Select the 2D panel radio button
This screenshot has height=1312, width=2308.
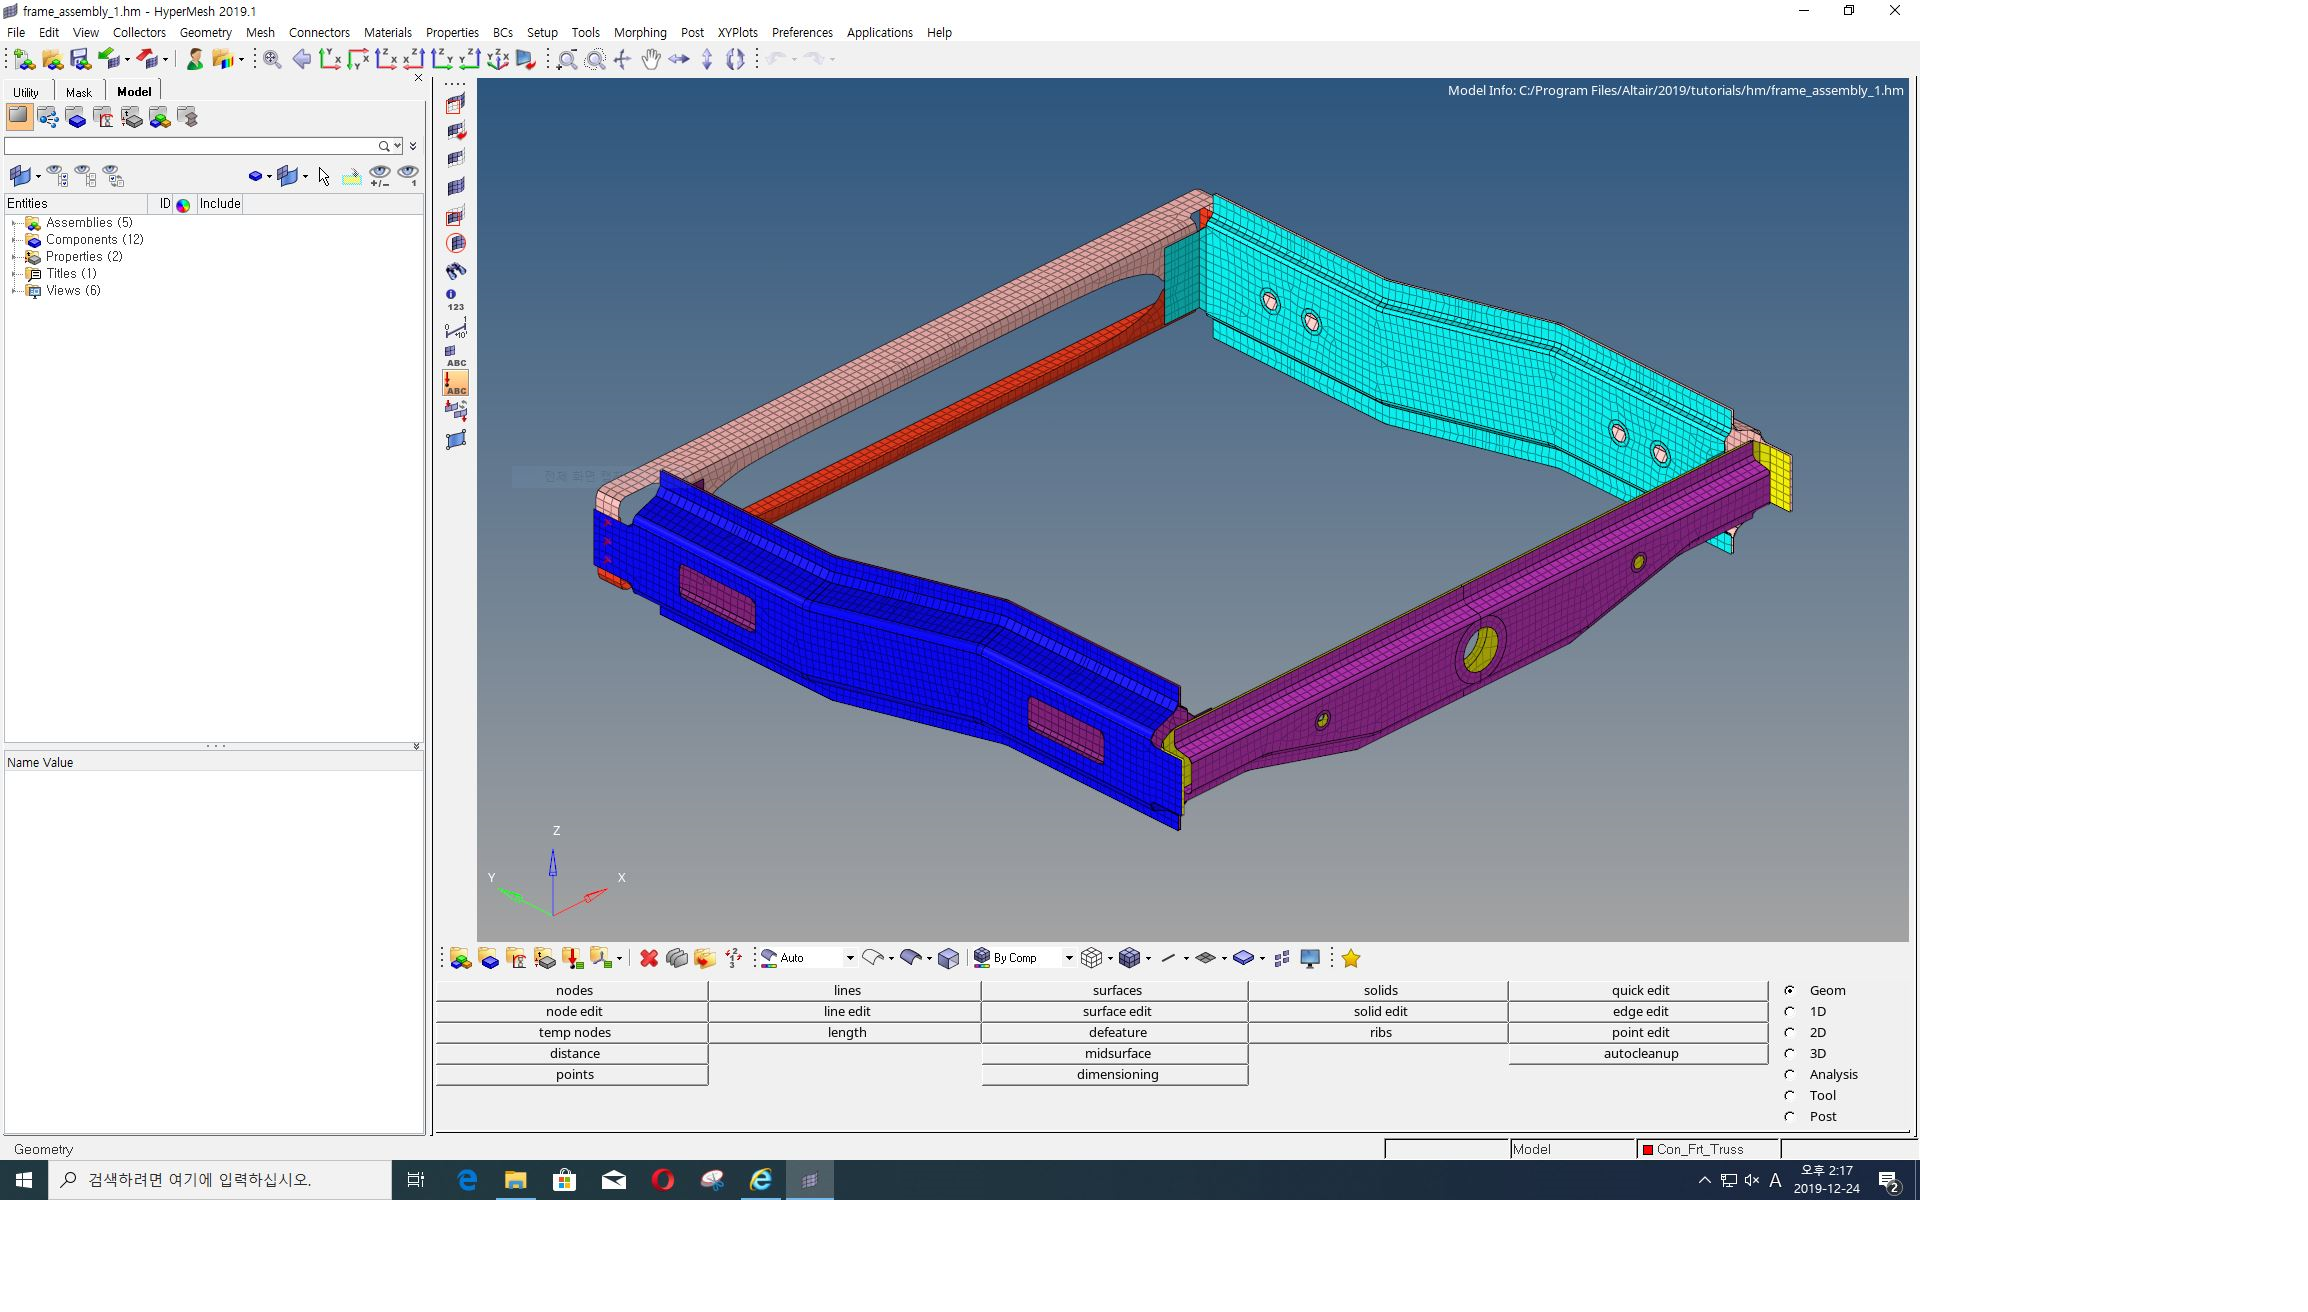point(1790,1032)
